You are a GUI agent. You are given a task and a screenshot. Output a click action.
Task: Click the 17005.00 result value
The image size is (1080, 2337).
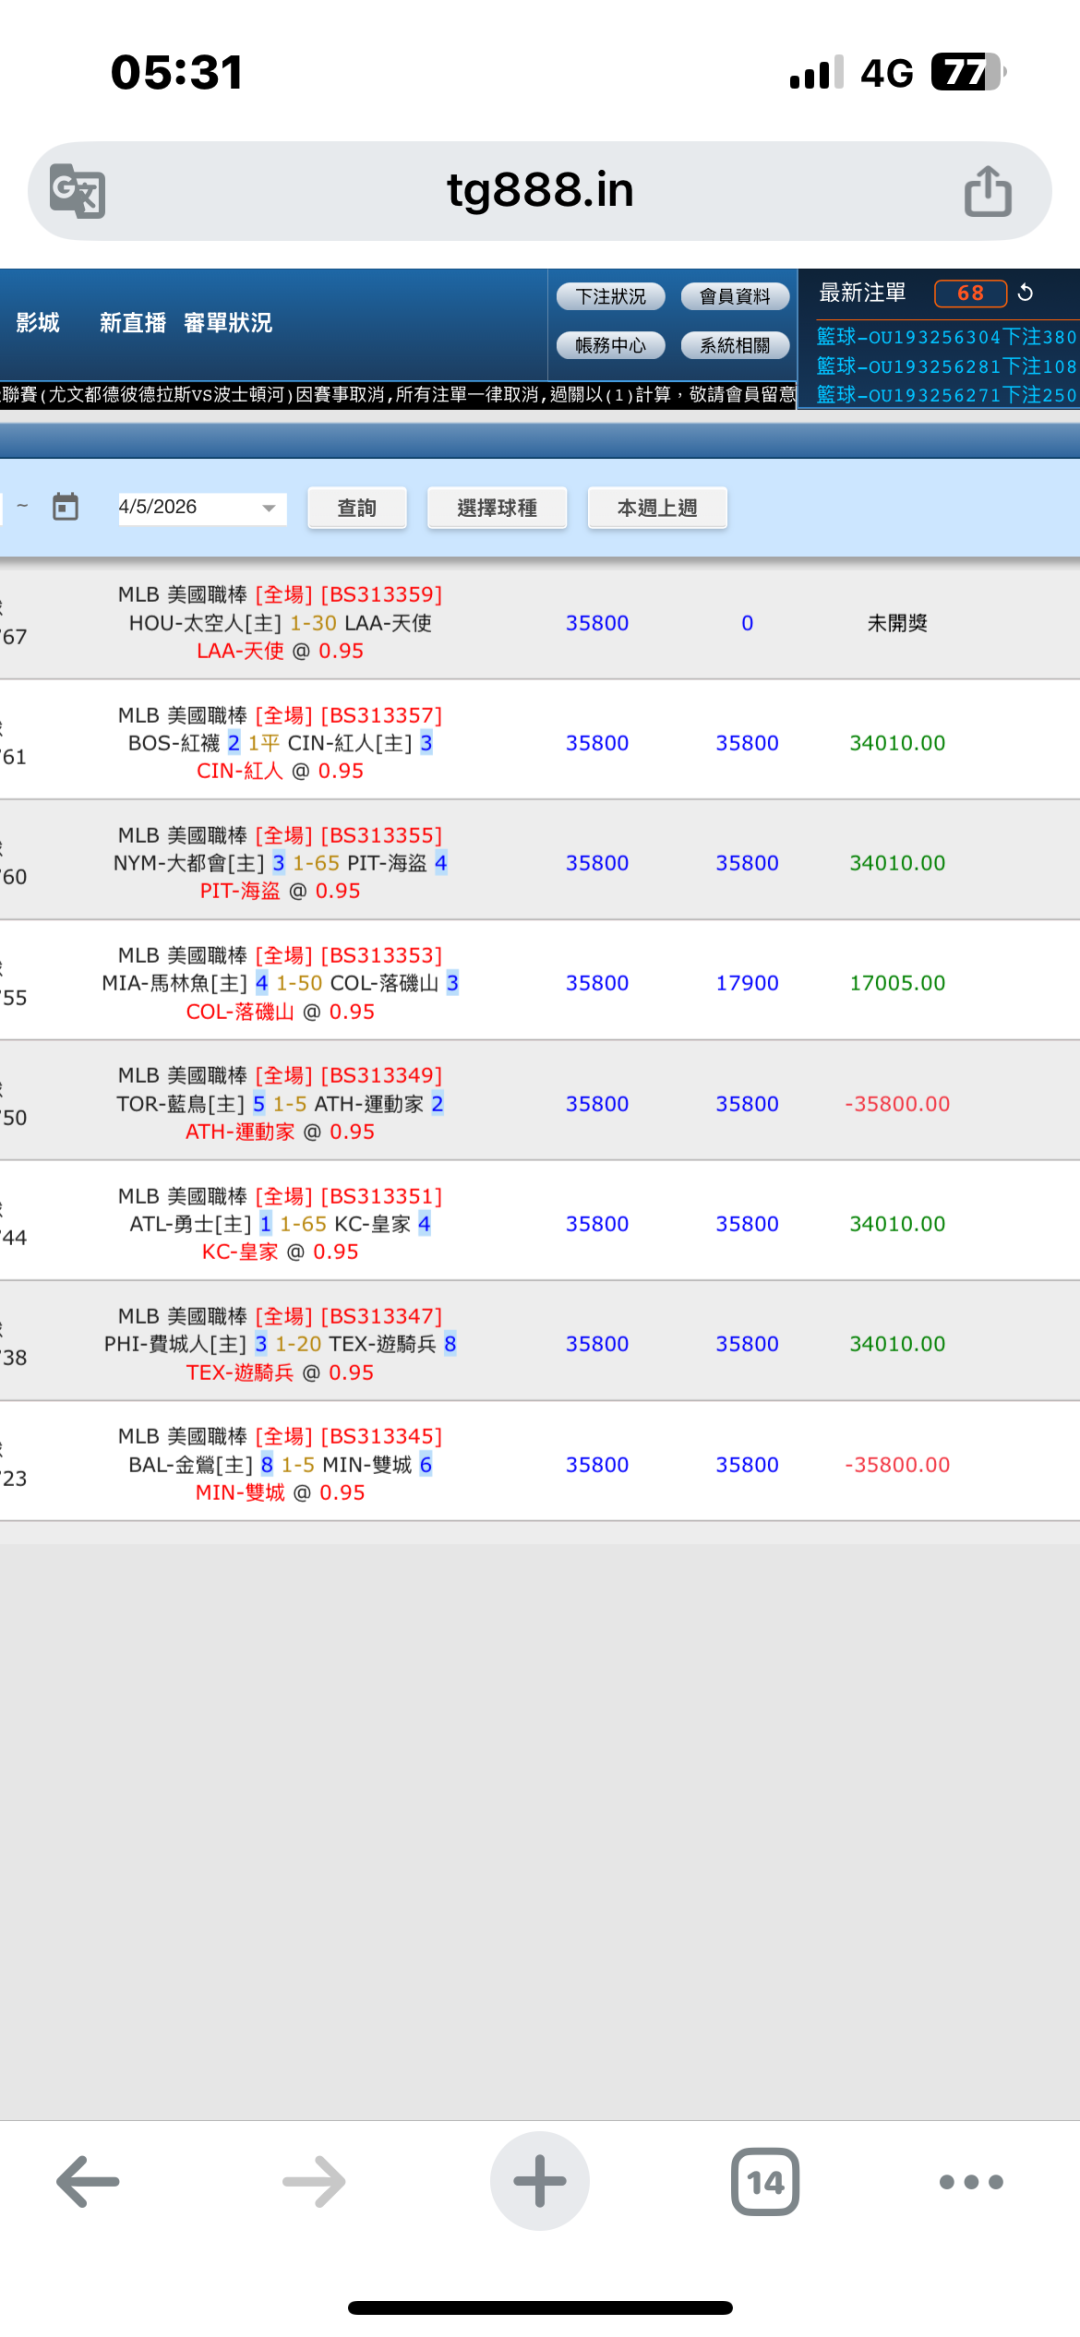(897, 983)
